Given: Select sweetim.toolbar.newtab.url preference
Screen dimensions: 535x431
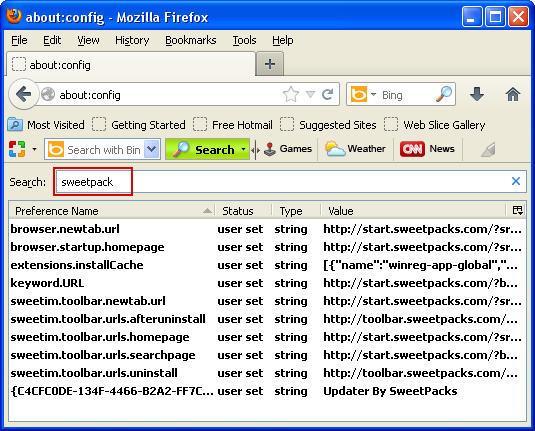Looking at the screenshot, I should [x=267, y=301].
